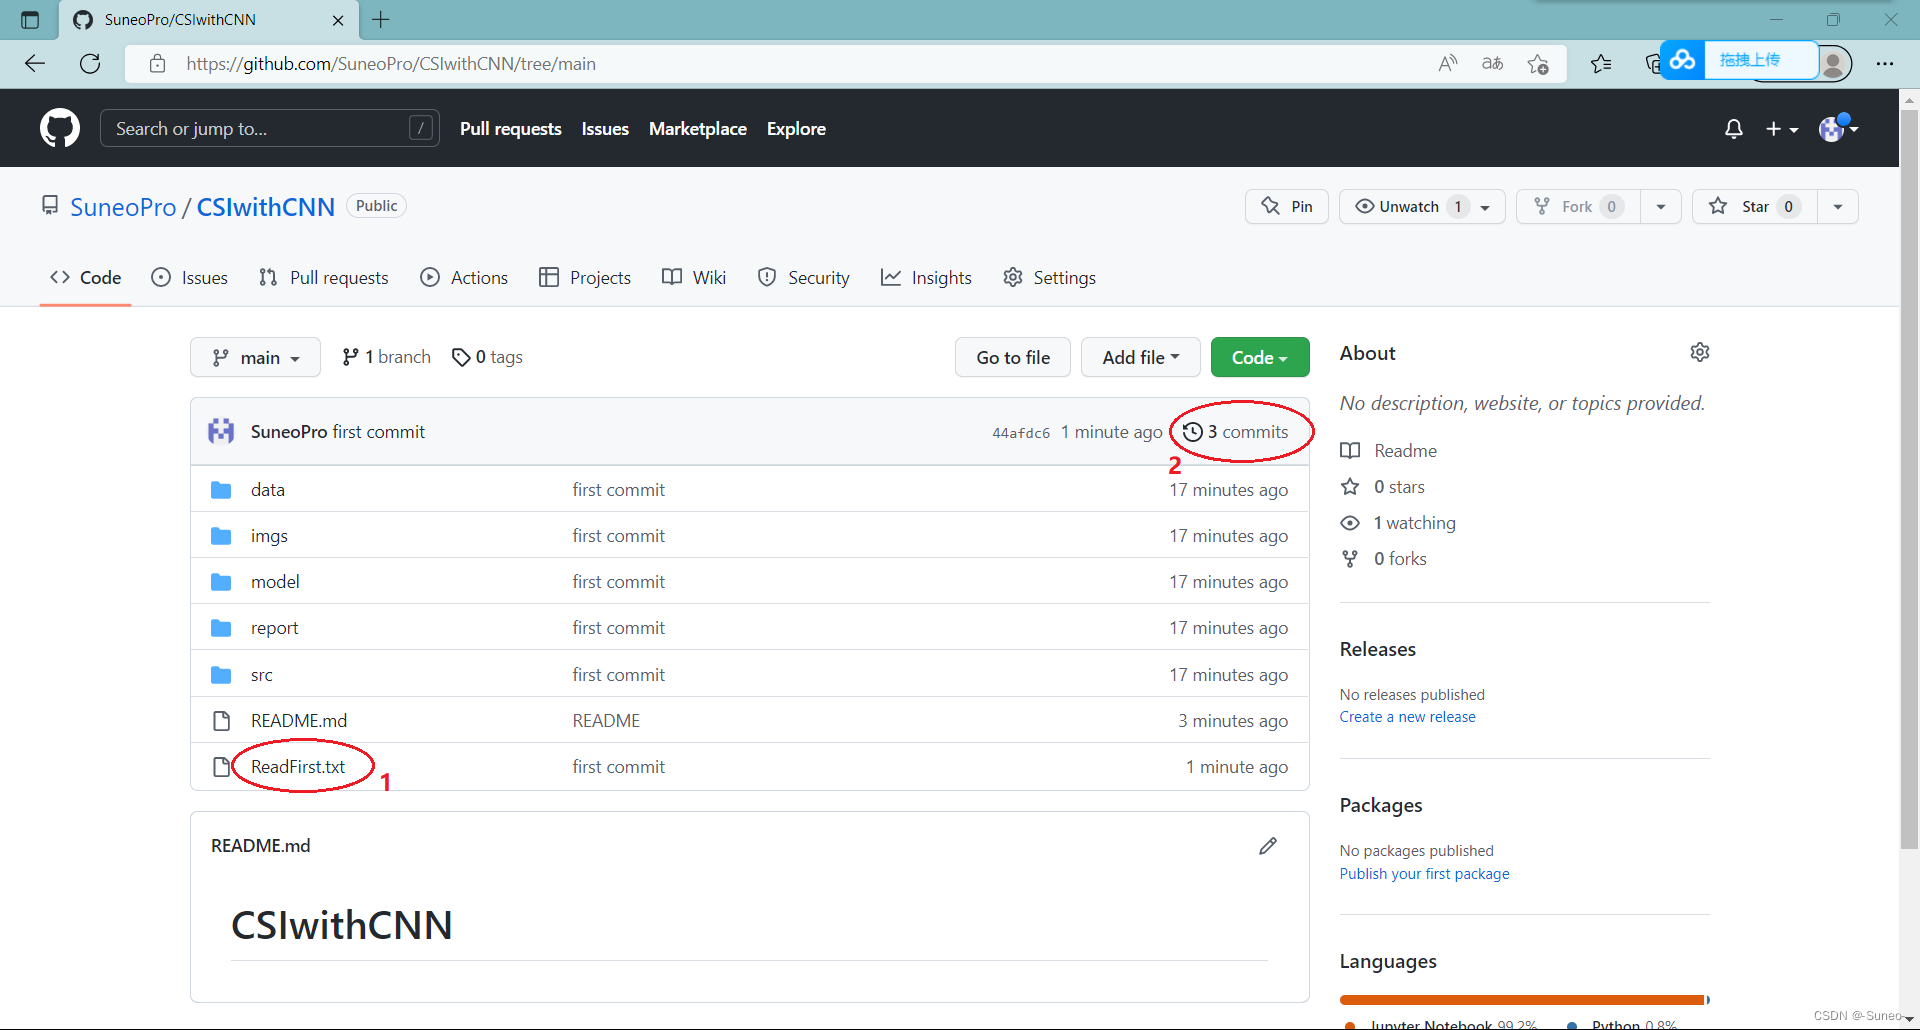Open About settings gear icon
The width and height of the screenshot is (1920, 1030).
click(x=1699, y=352)
